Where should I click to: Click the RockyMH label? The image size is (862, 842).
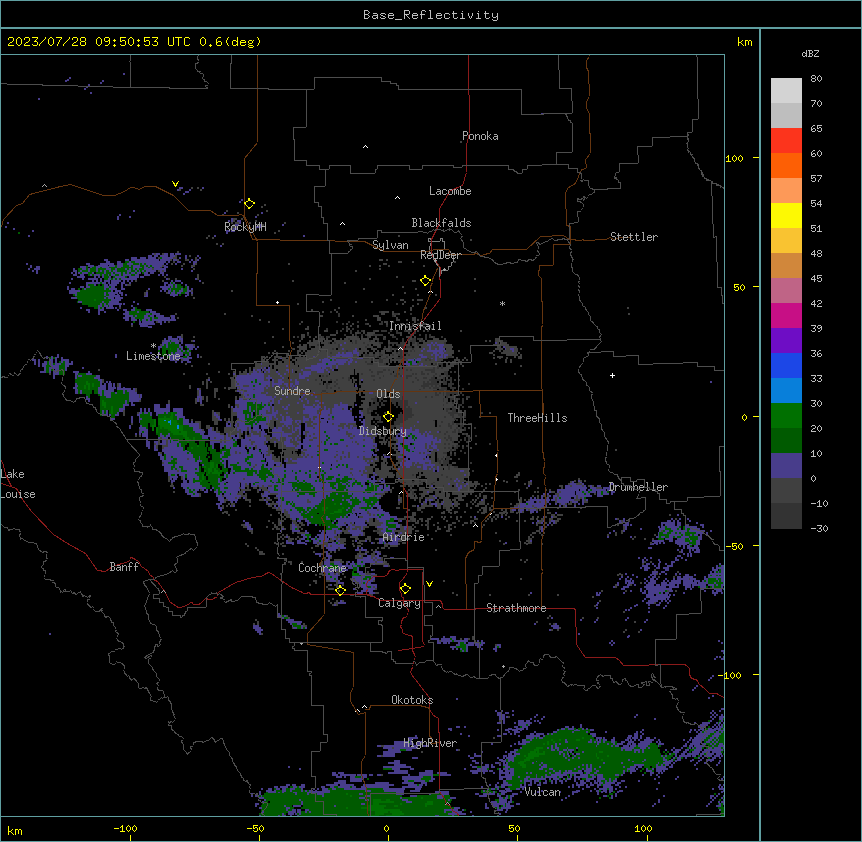click(x=245, y=227)
